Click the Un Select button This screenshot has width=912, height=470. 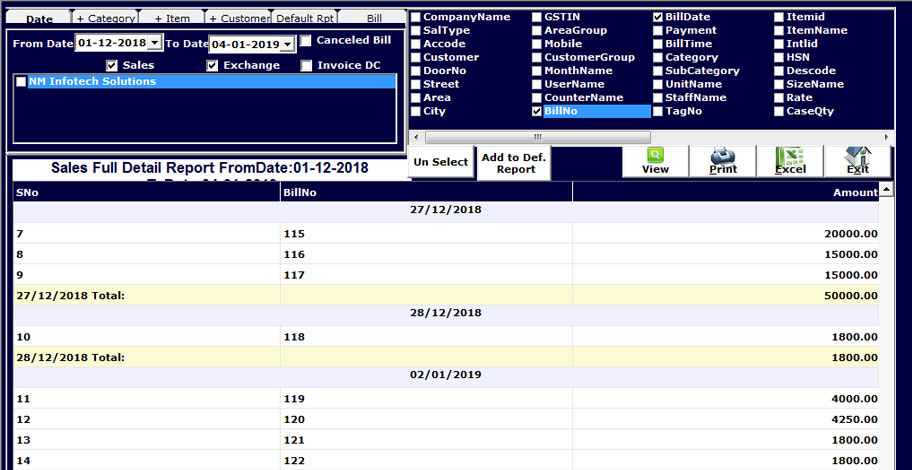click(441, 162)
